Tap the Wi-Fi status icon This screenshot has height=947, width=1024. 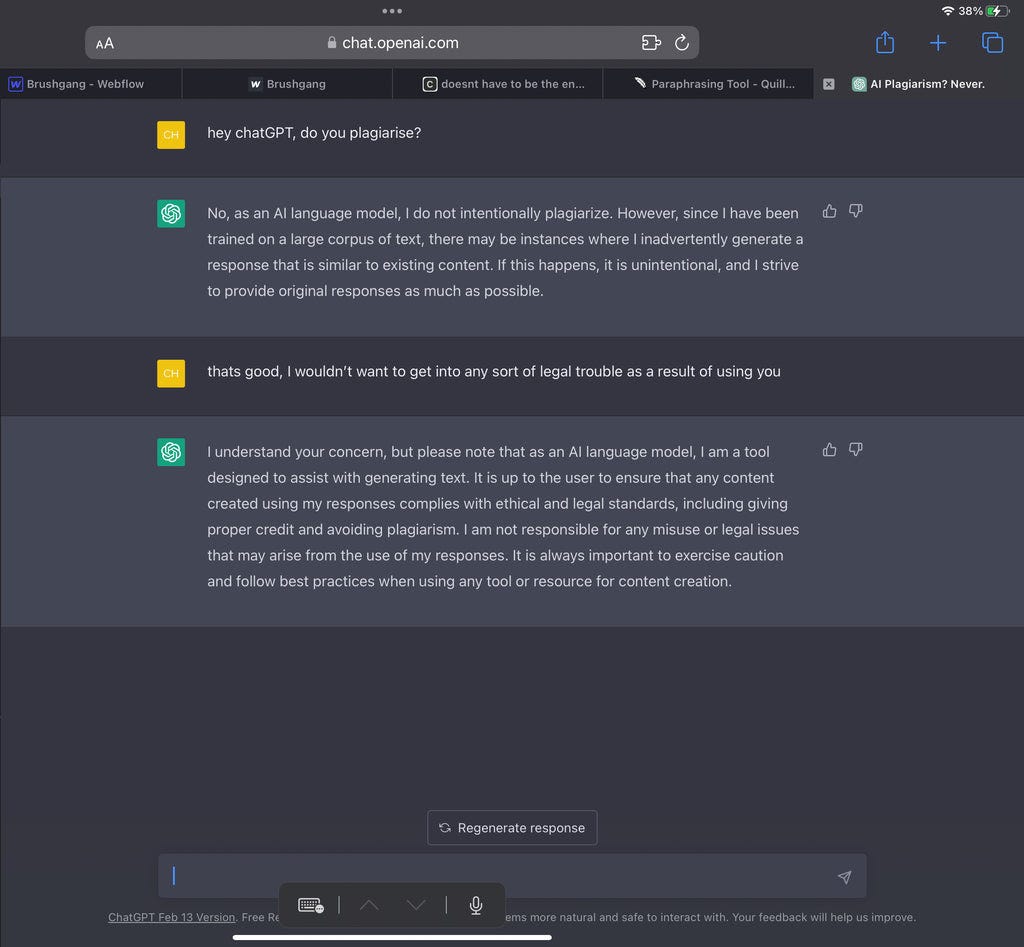(x=948, y=10)
